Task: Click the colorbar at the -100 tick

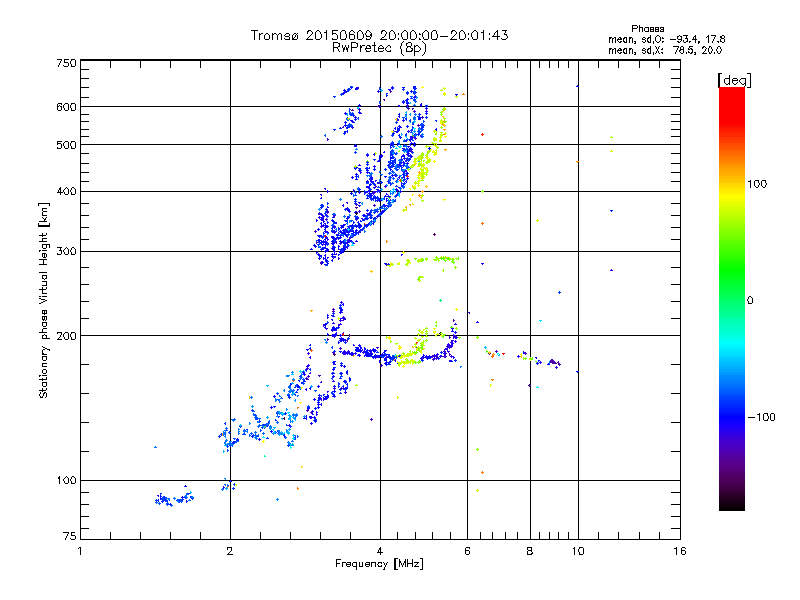Action: 732,417
